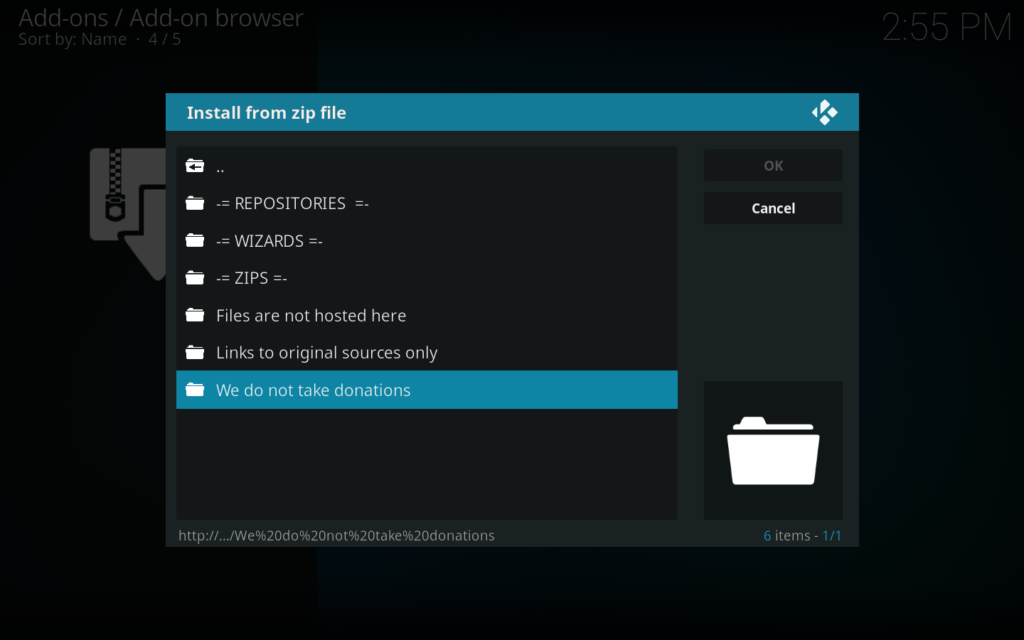Click the 'Install from zip file' title
Screen dimensions: 1024x640
(x=266, y=112)
